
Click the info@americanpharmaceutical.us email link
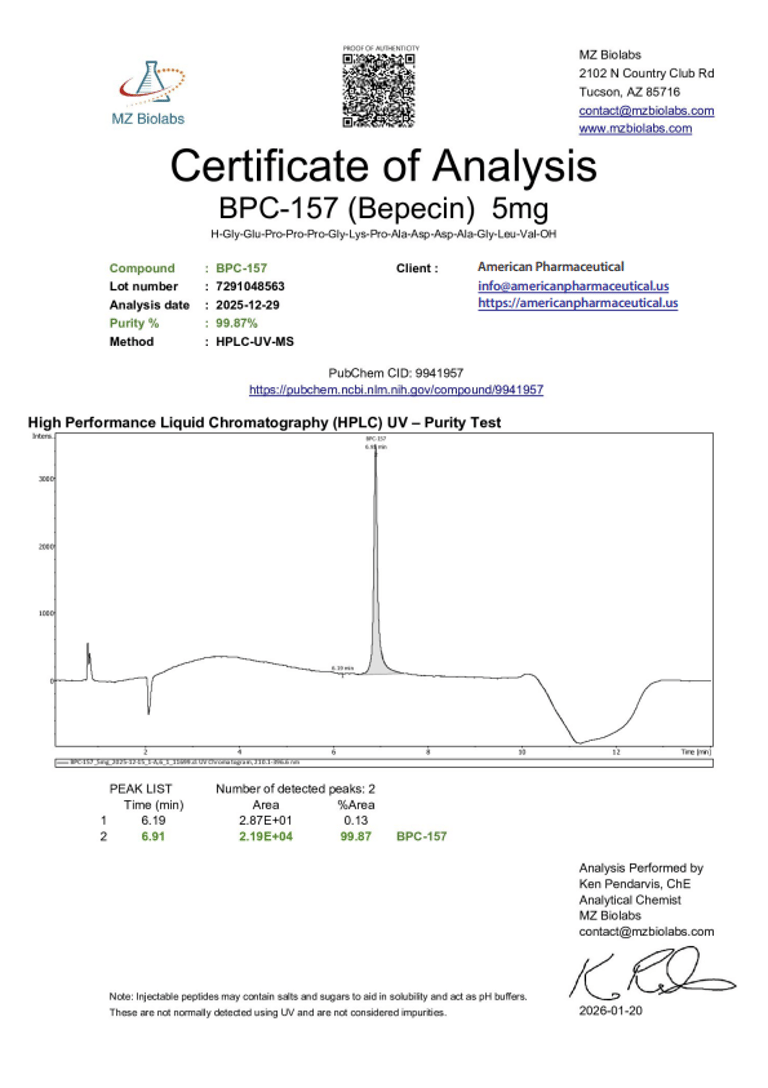click(573, 286)
